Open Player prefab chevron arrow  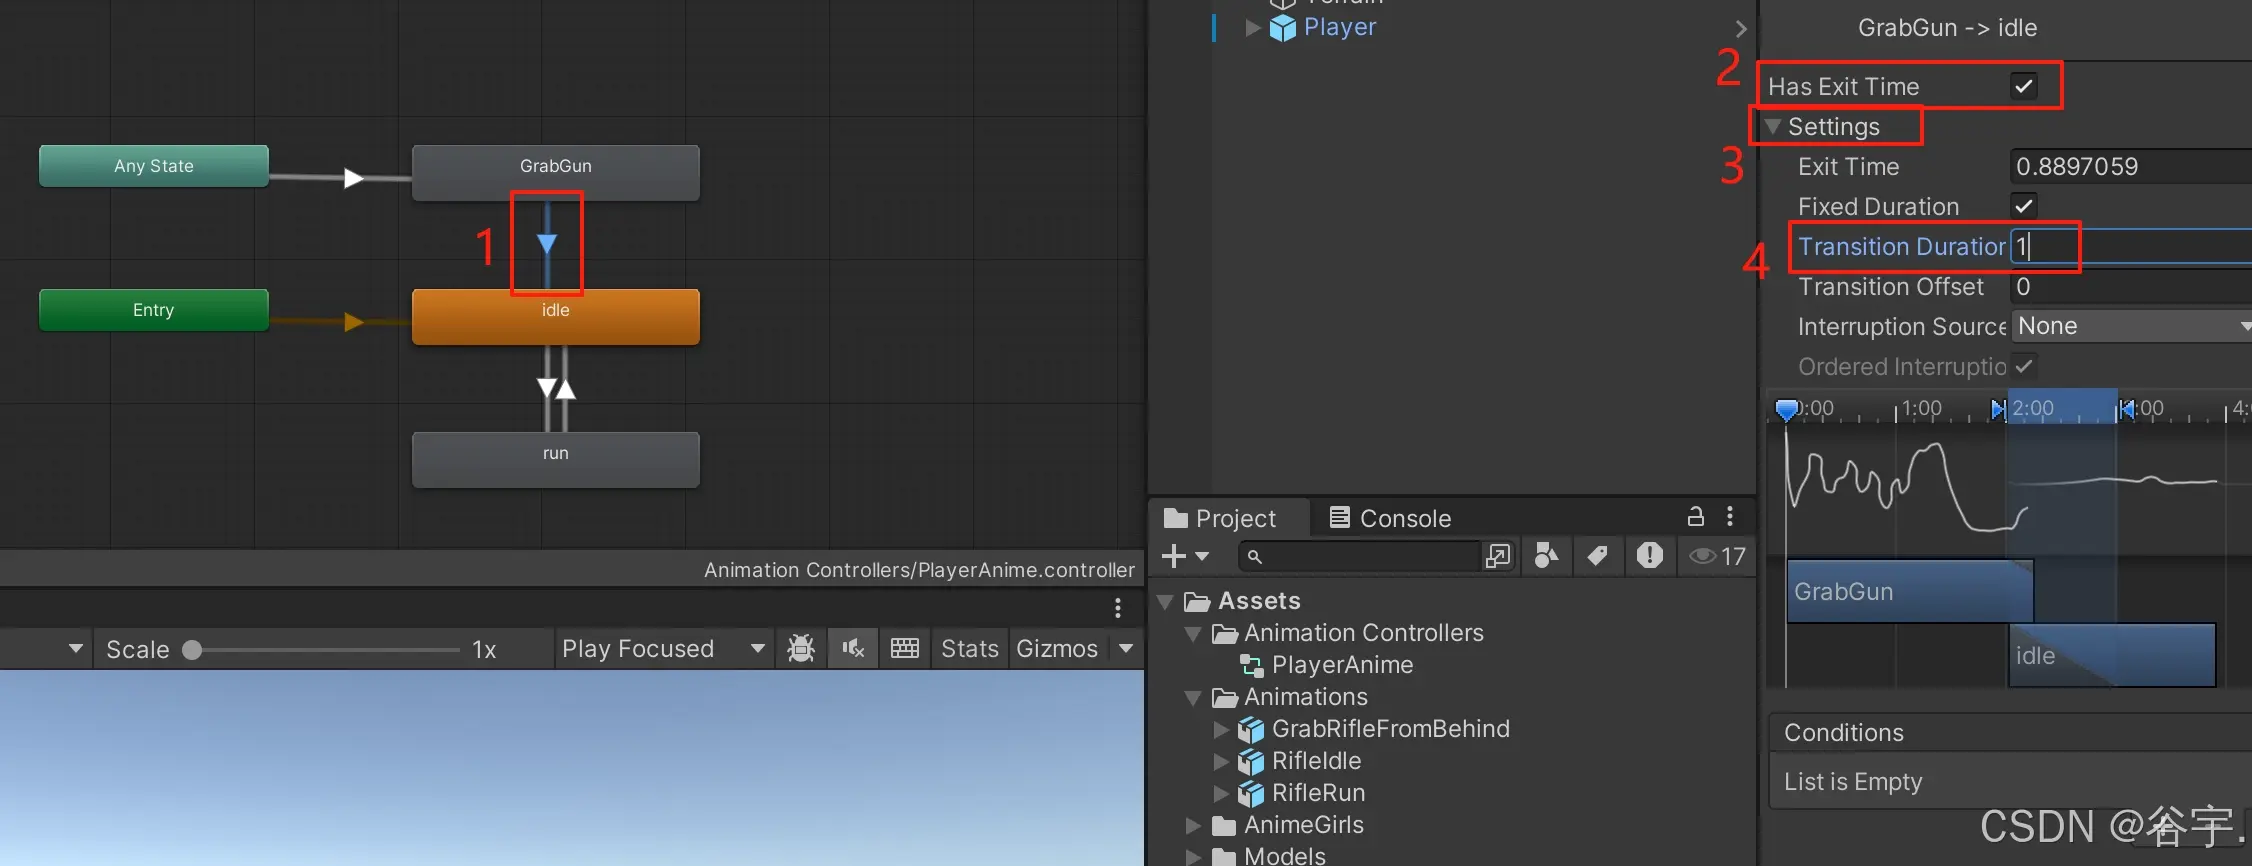(x=1741, y=29)
